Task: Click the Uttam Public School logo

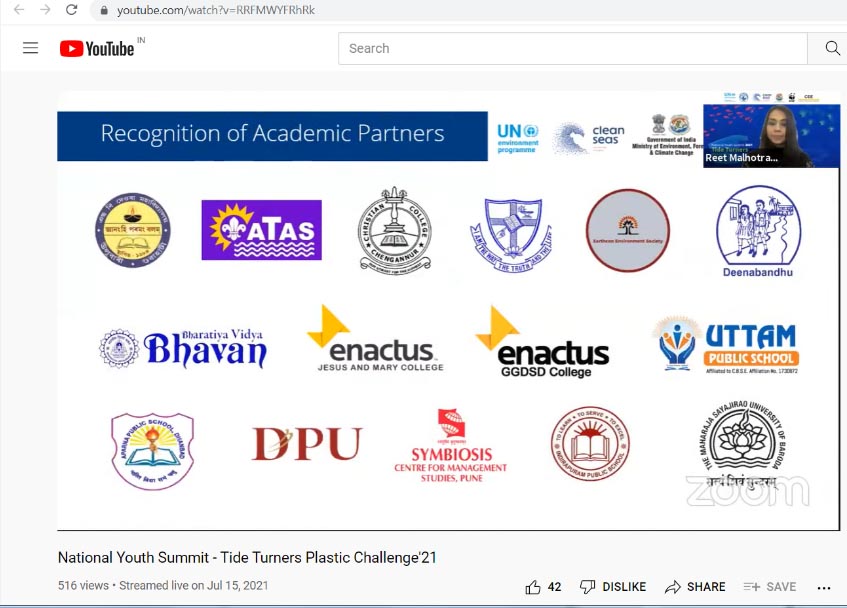Action: click(726, 346)
